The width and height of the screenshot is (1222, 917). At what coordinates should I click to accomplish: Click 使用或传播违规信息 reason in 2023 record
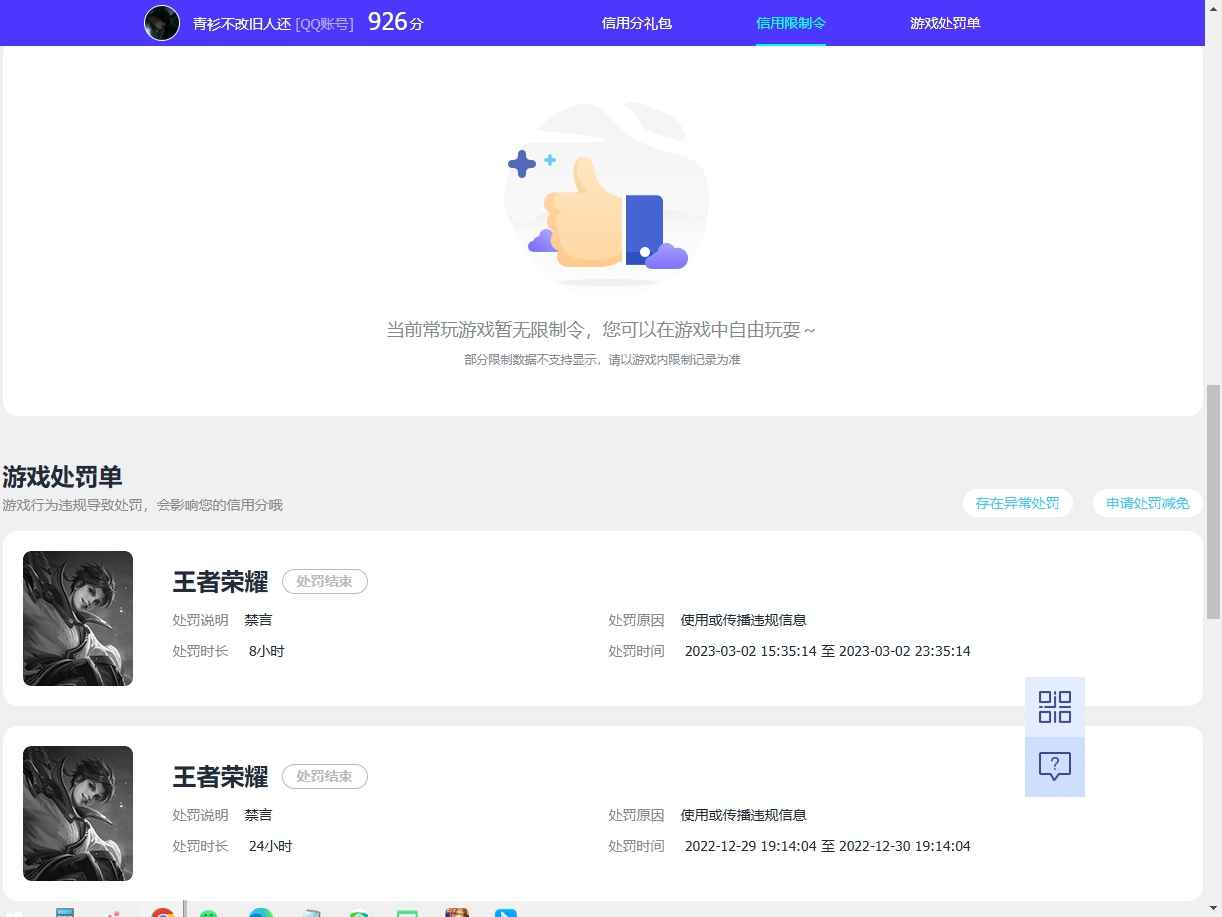click(x=743, y=620)
